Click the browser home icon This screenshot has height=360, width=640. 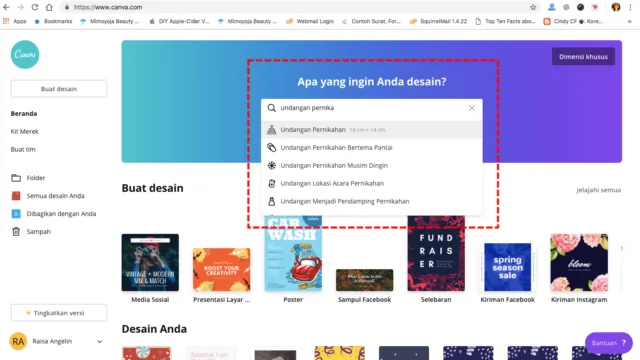49,7
